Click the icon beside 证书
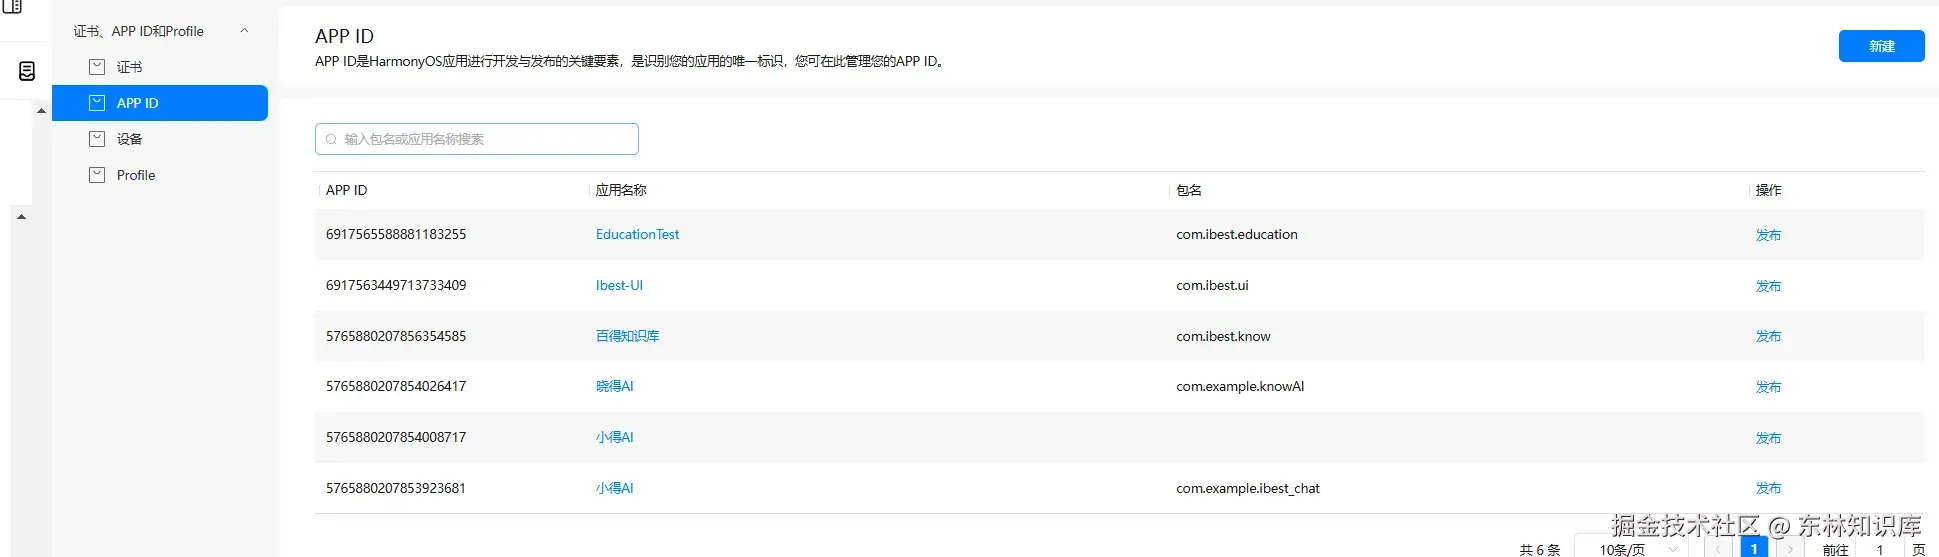Viewport: 1939px width, 557px height. [97, 67]
